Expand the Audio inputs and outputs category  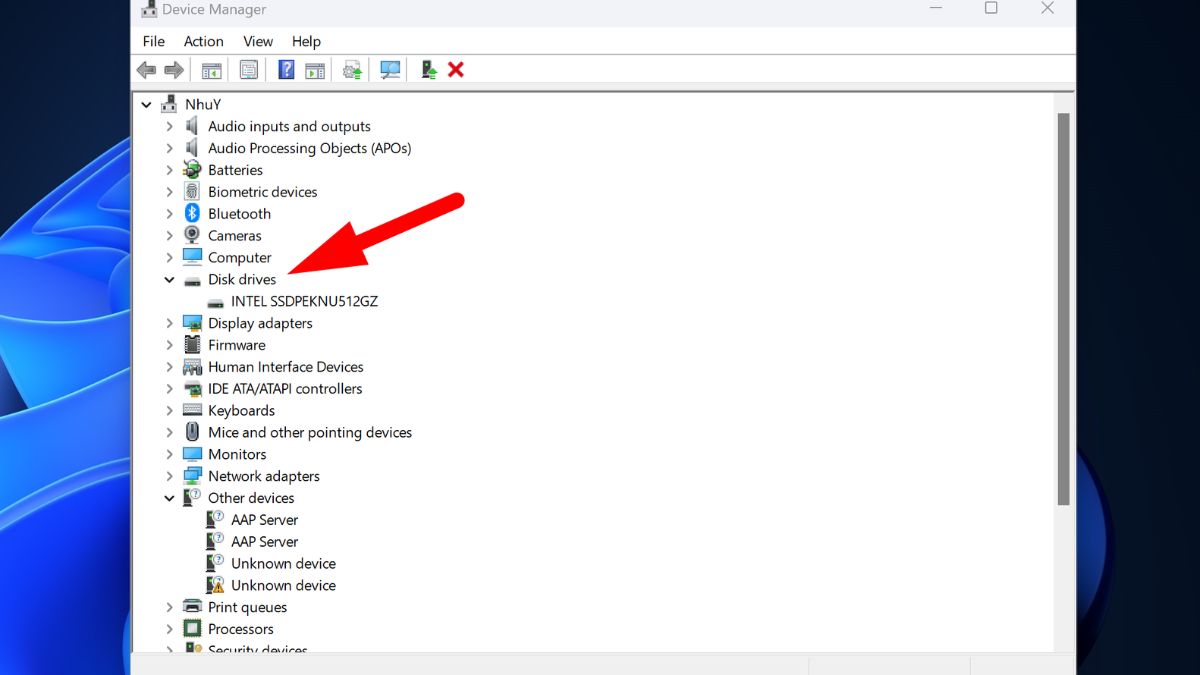pyautogui.click(x=169, y=126)
